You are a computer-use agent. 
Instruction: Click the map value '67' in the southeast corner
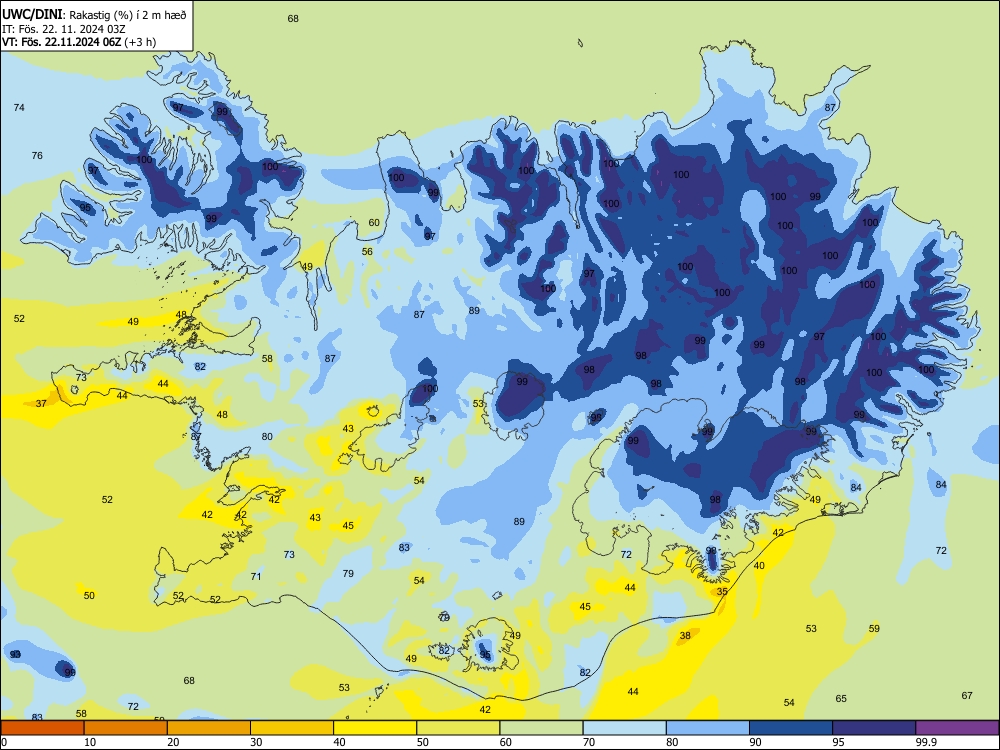click(967, 695)
